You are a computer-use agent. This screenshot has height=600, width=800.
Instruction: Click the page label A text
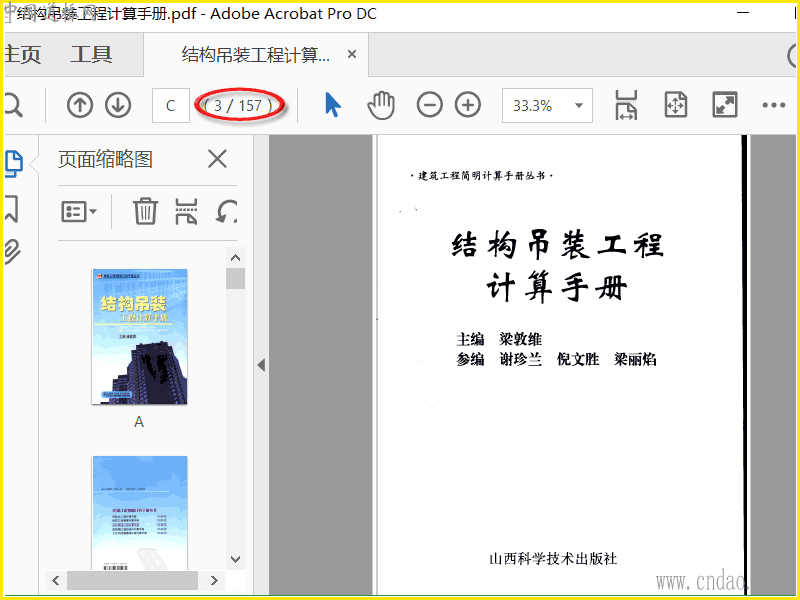pos(139,422)
